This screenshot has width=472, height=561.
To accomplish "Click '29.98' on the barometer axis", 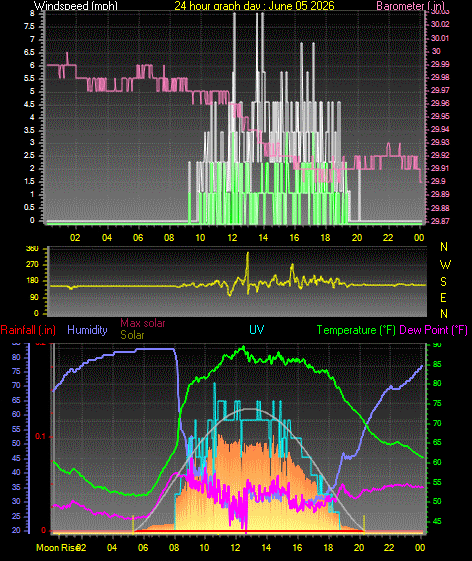I will tap(440, 77).
